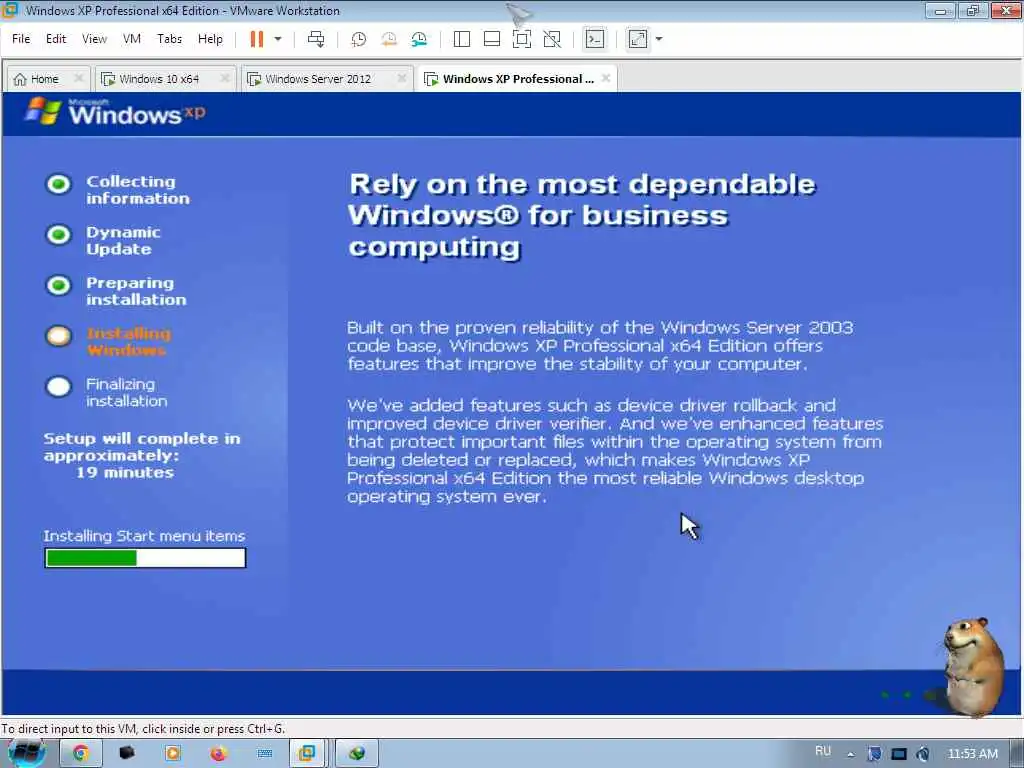
Task: Open the on-screen keyboard taskbar icon
Action: [264, 753]
